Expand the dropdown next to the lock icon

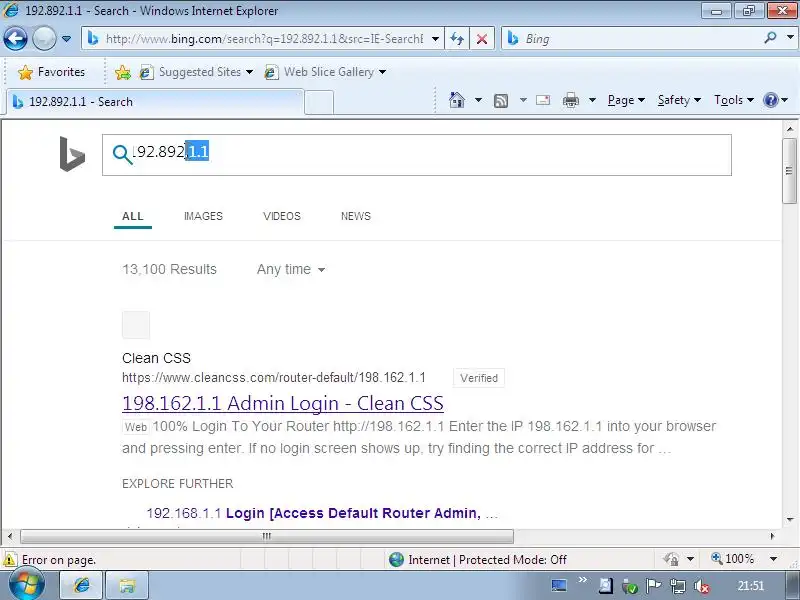tap(690, 559)
